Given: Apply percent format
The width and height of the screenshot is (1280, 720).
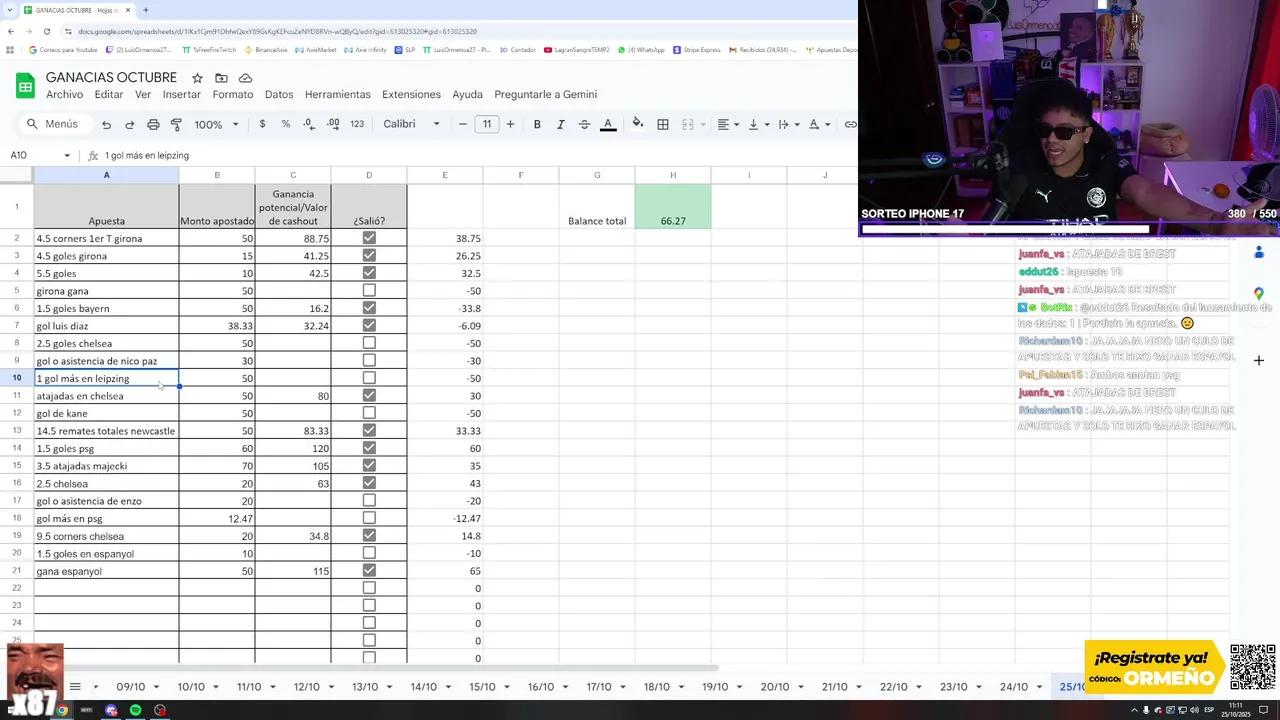Looking at the screenshot, I should tap(286, 124).
